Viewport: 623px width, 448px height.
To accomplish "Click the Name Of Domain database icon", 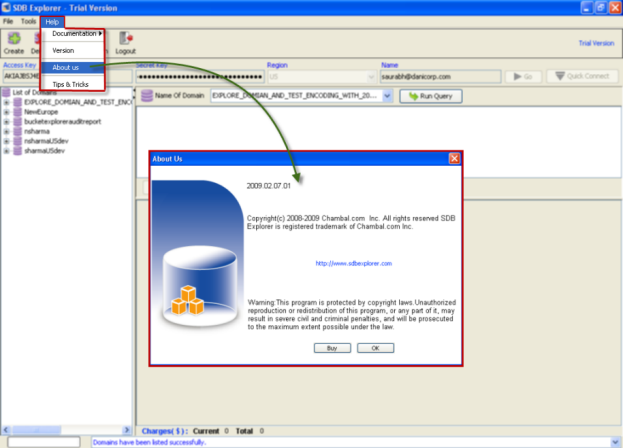I will [x=147, y=96].
